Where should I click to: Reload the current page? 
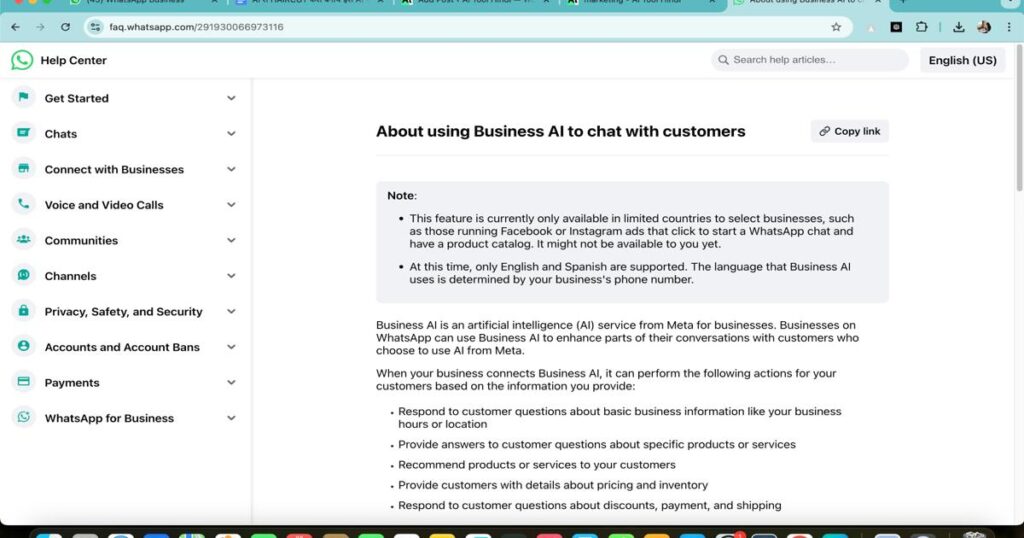pyautogui.click(x=65, y=27)
